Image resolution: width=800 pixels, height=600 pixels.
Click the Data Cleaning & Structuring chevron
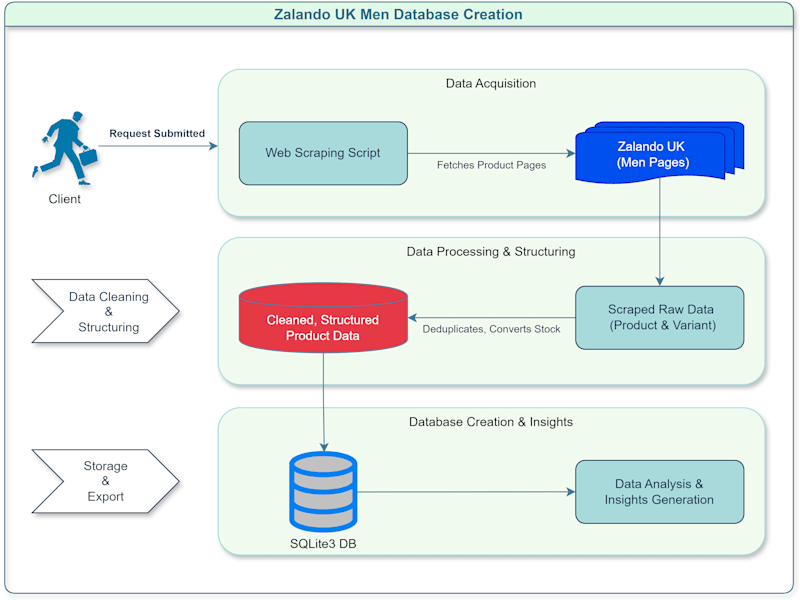(x=106, y=311)
